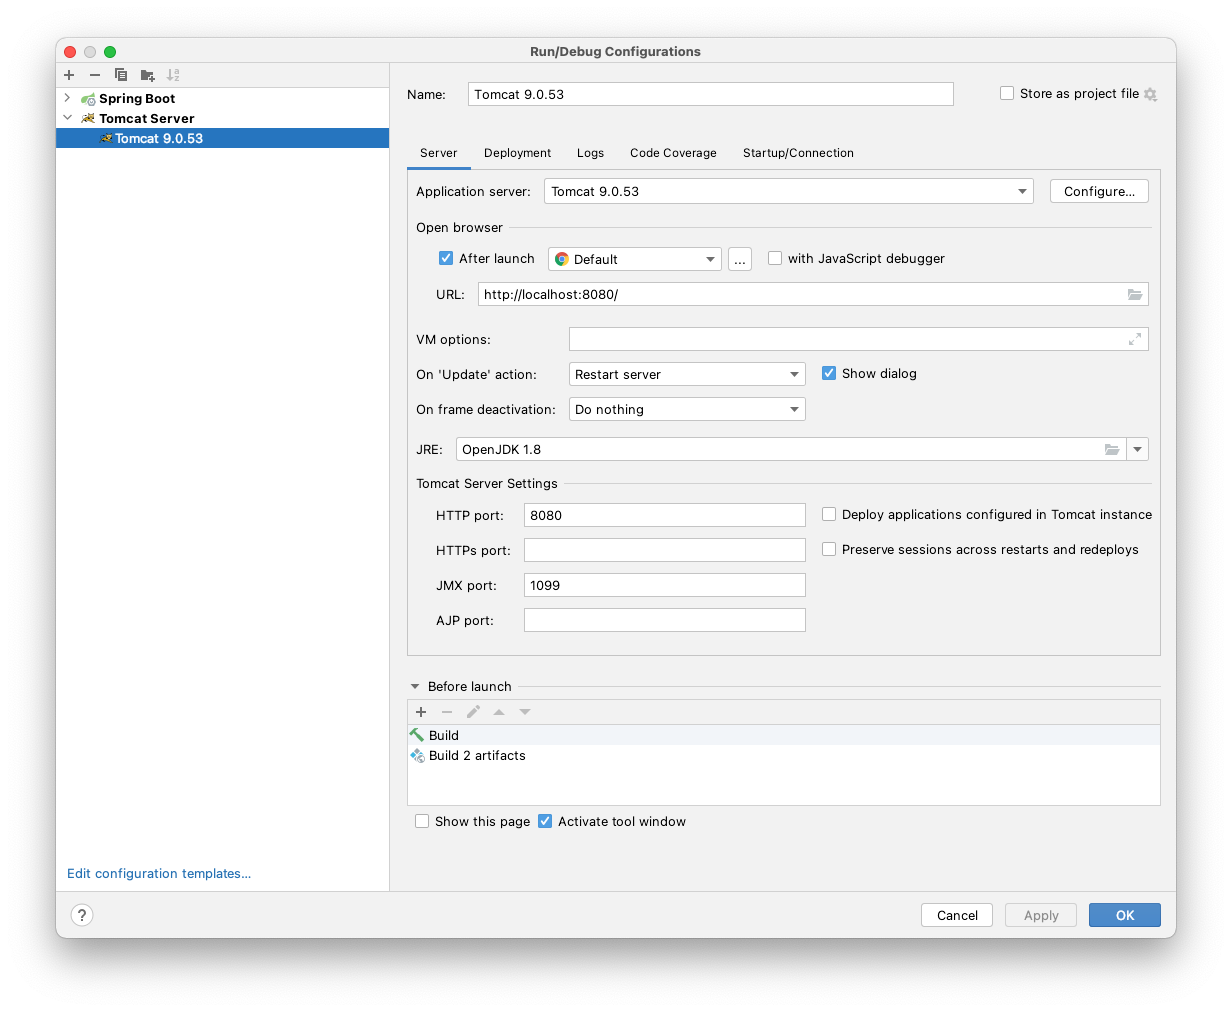This screenshot has width=1232, height=1012.
Task: Remove Before launch task minus icon
Action: [447, 712]
